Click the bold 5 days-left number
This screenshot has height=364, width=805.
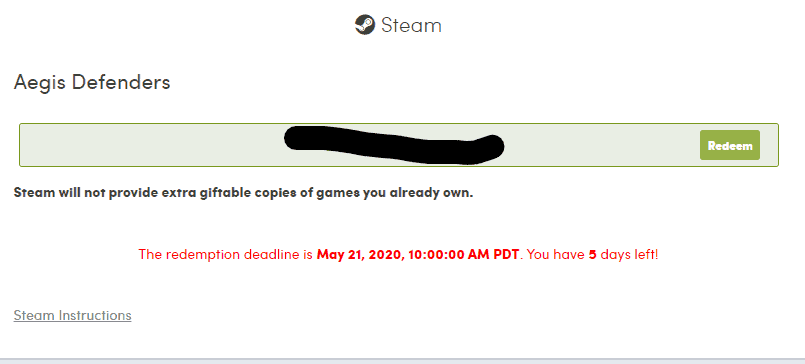(592, 255)
